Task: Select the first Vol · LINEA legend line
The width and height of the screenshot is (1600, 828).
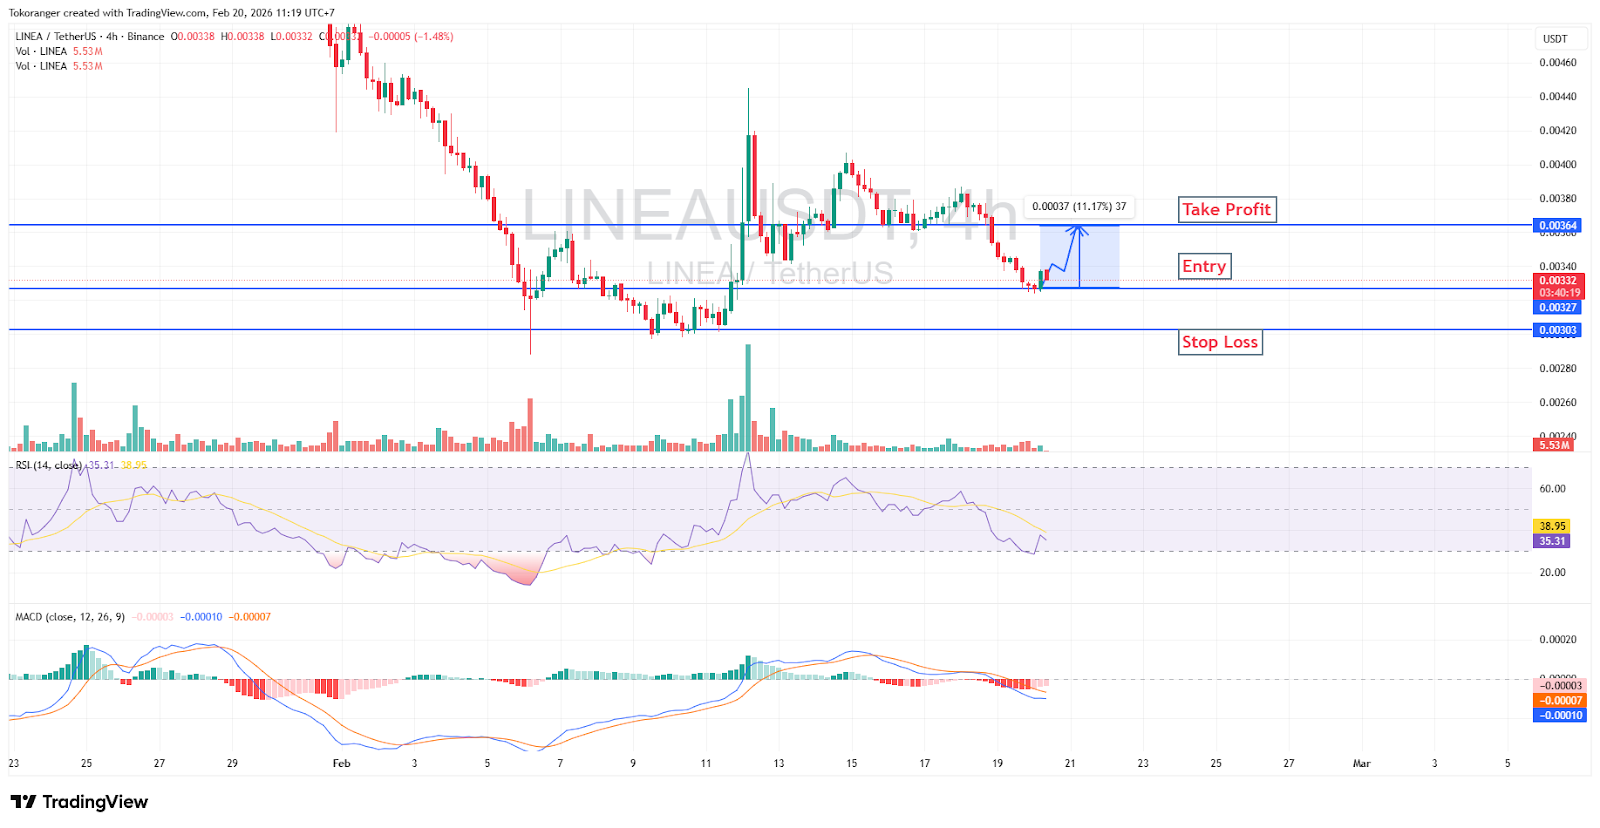Action: [x=41, y=51]
